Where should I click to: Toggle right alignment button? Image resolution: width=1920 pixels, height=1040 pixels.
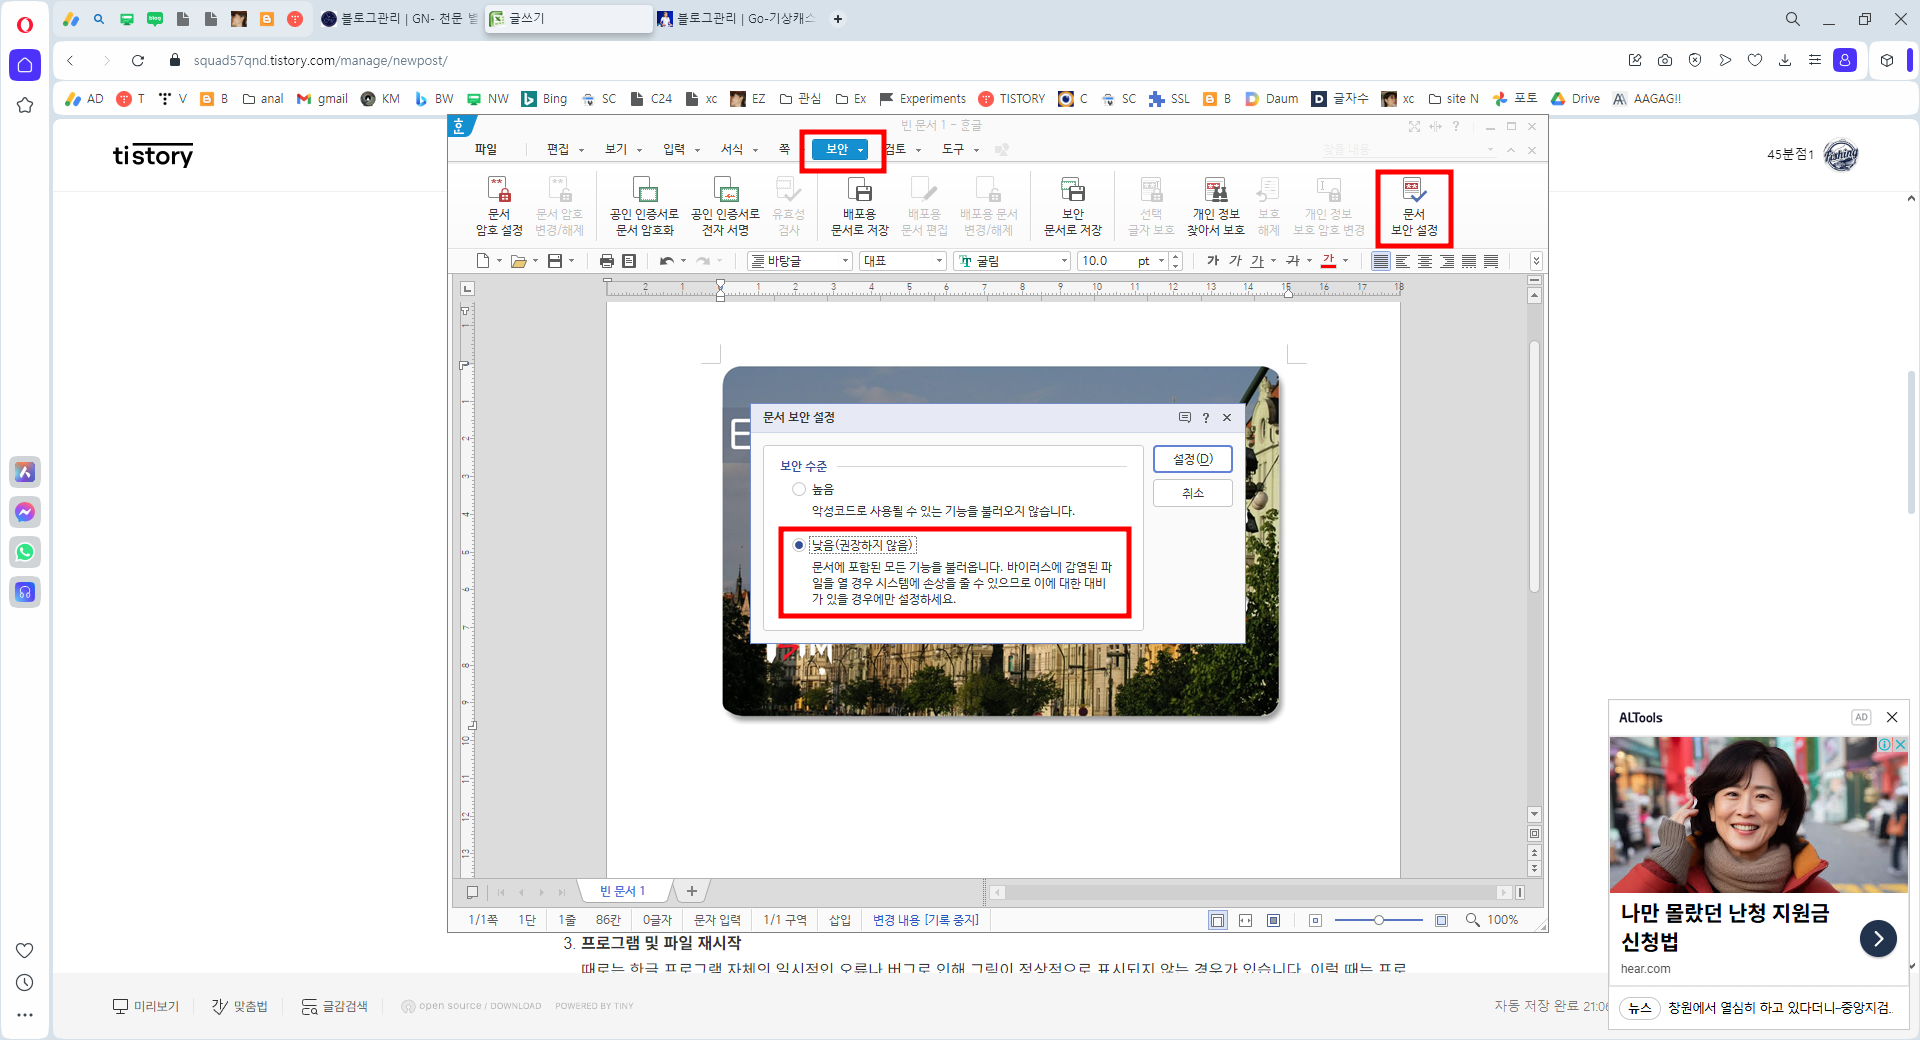[x=1446, y=261]
